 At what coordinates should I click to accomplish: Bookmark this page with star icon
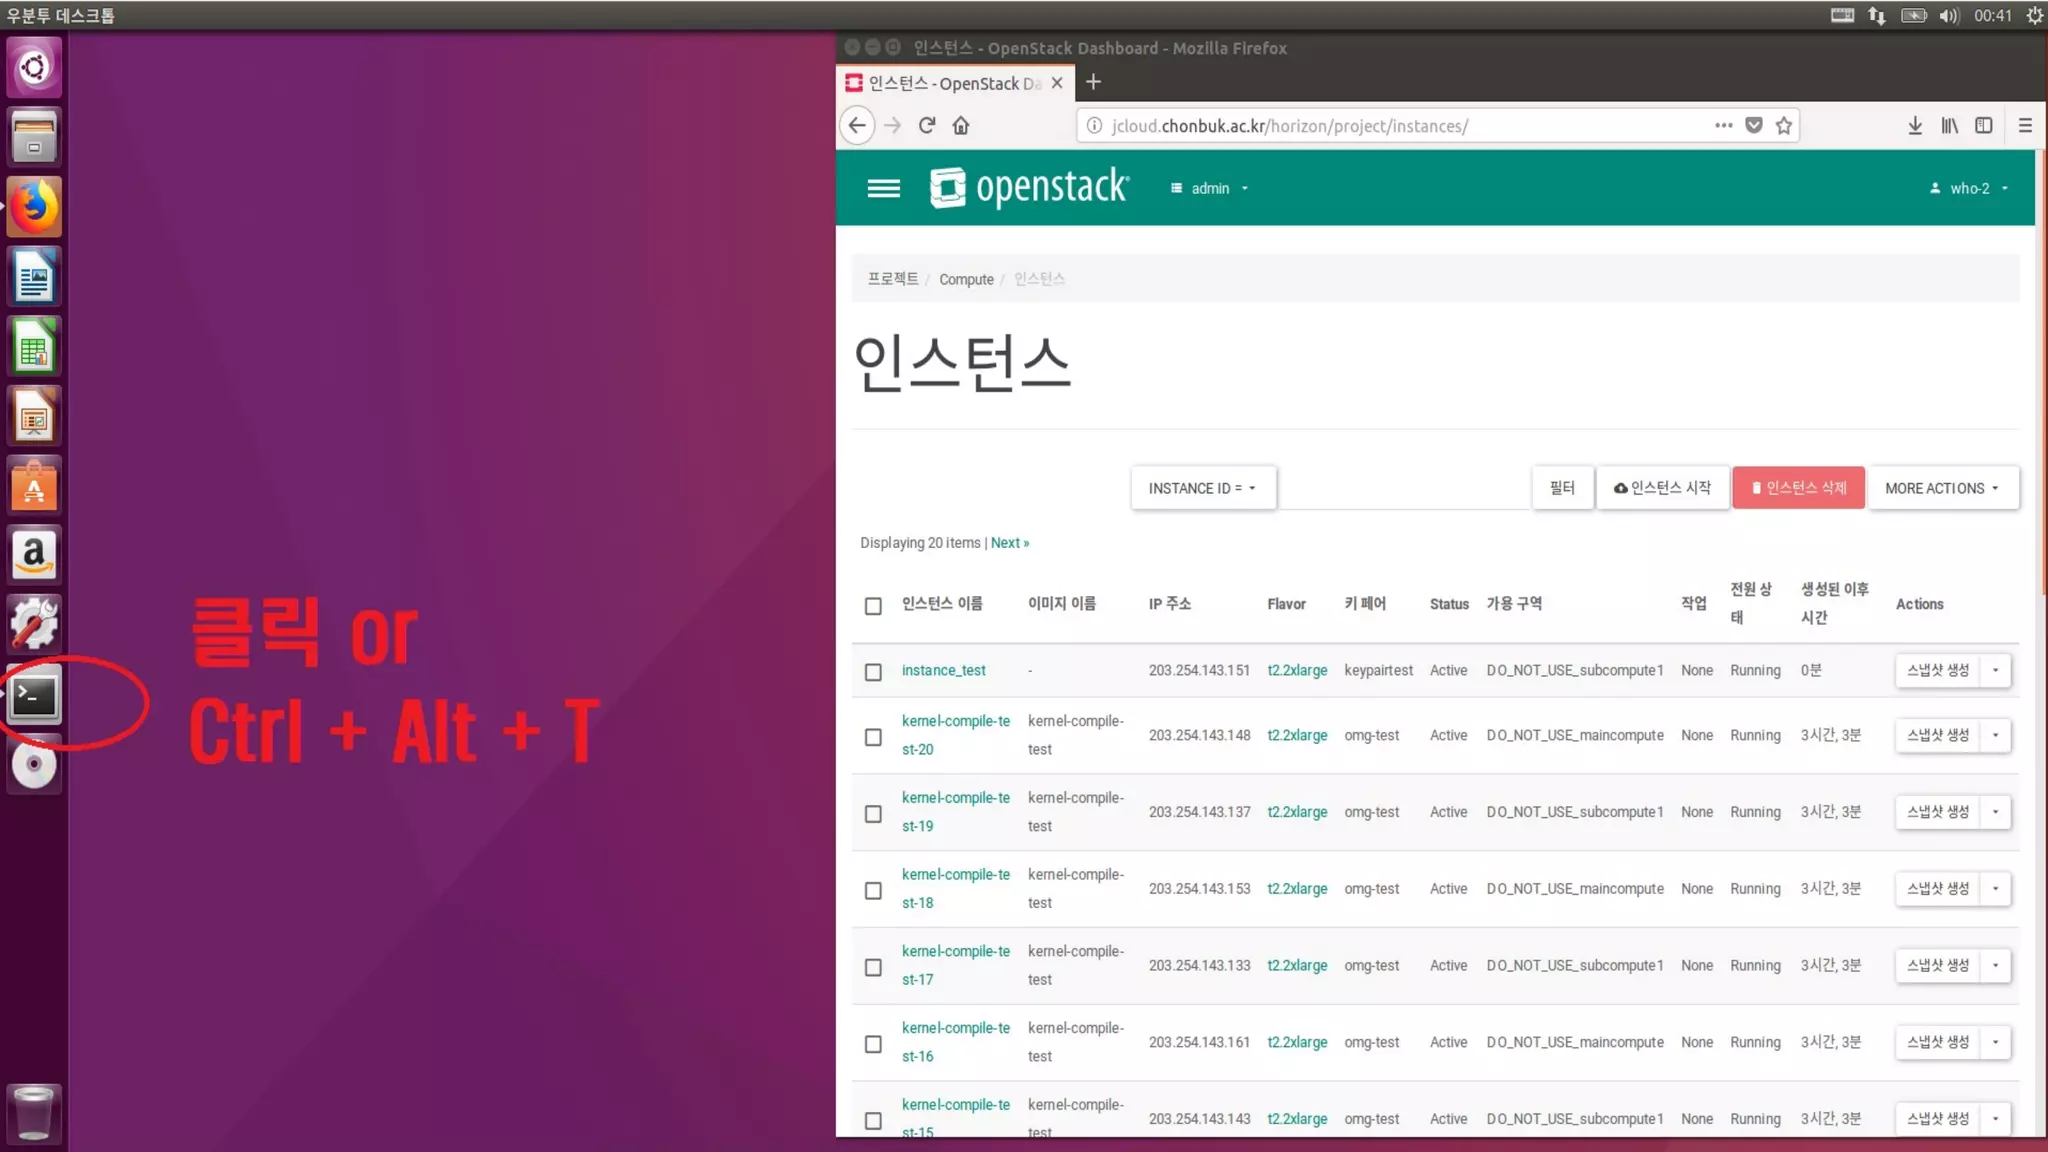click(1783, 125)
